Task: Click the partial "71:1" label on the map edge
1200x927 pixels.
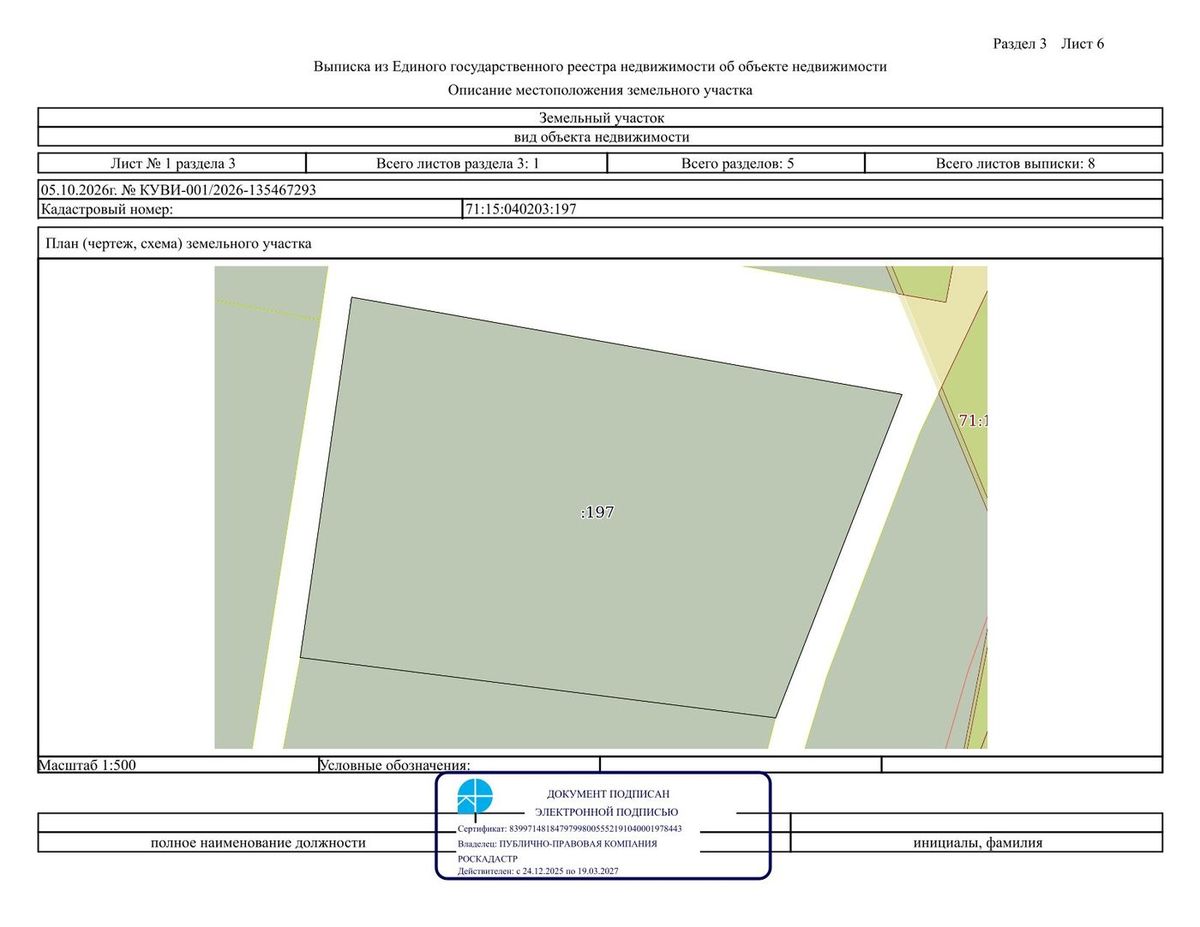Action: (973, 421)
